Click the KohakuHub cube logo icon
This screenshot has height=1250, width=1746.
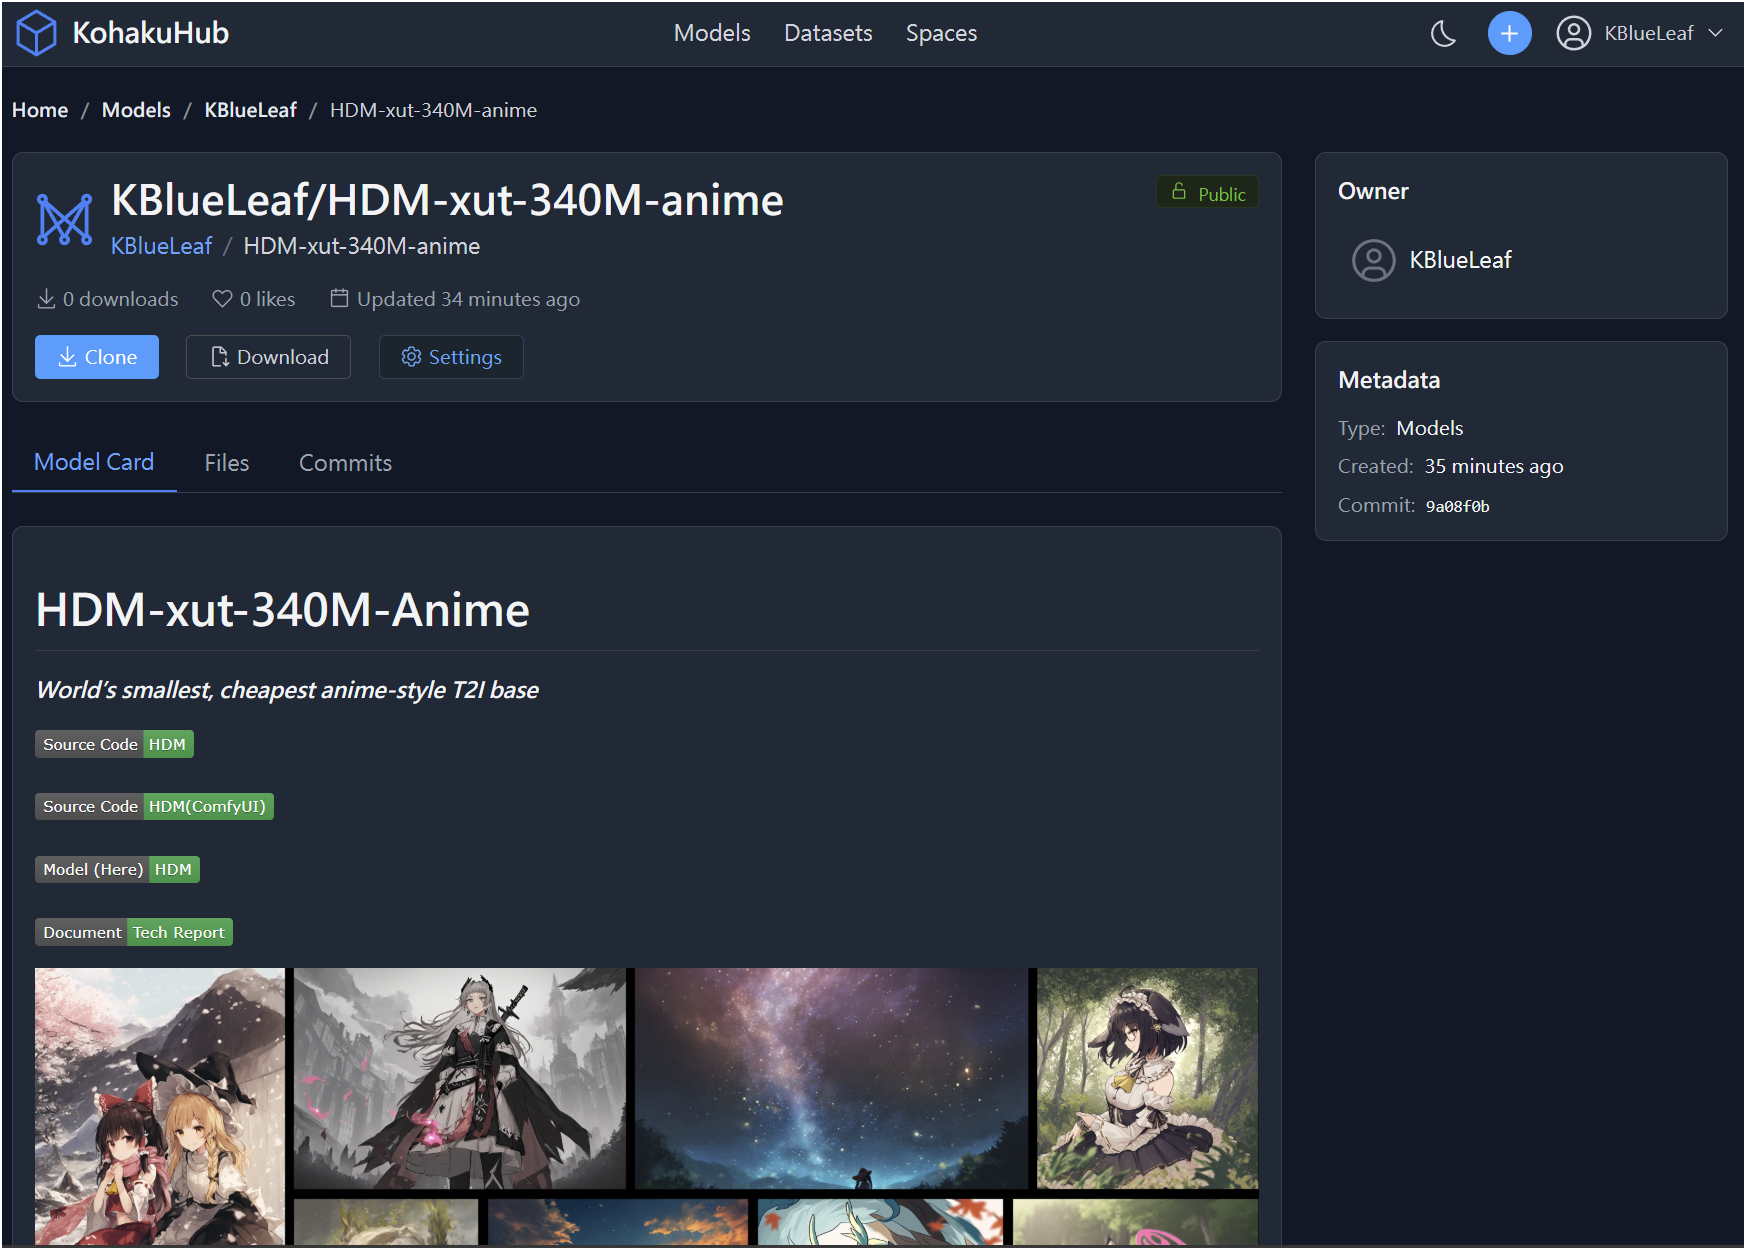[37, 33]
